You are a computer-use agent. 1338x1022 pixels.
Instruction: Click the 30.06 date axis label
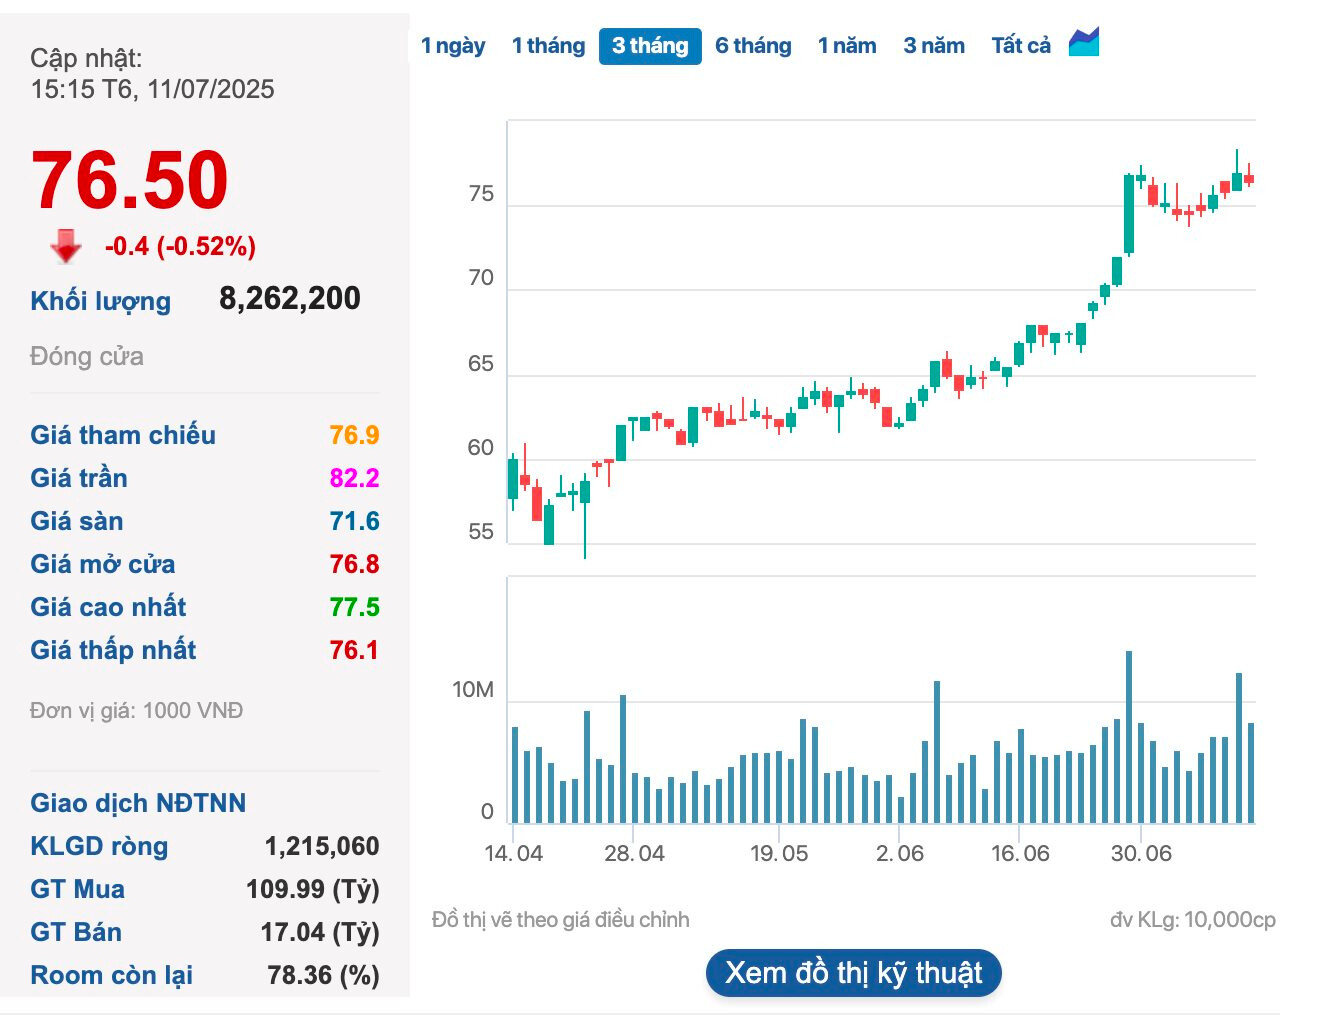coord(1141,854)
